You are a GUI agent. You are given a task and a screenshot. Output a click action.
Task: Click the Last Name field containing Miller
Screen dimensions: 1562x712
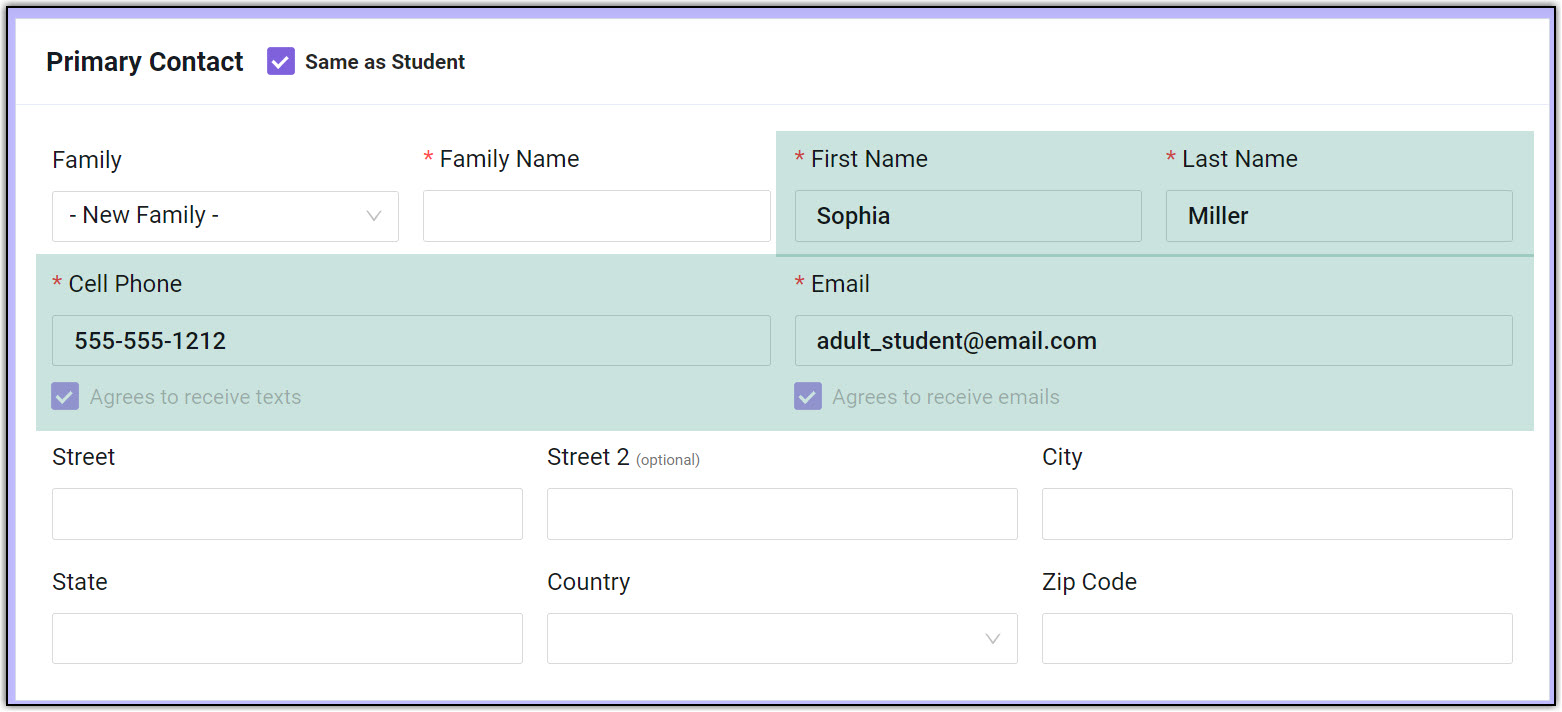tap(1338, 216)
